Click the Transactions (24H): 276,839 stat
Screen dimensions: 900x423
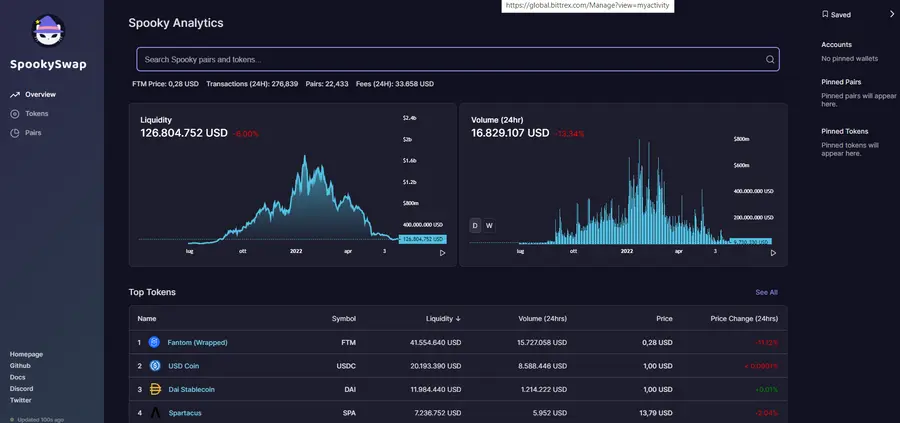[x=252, y=84]
